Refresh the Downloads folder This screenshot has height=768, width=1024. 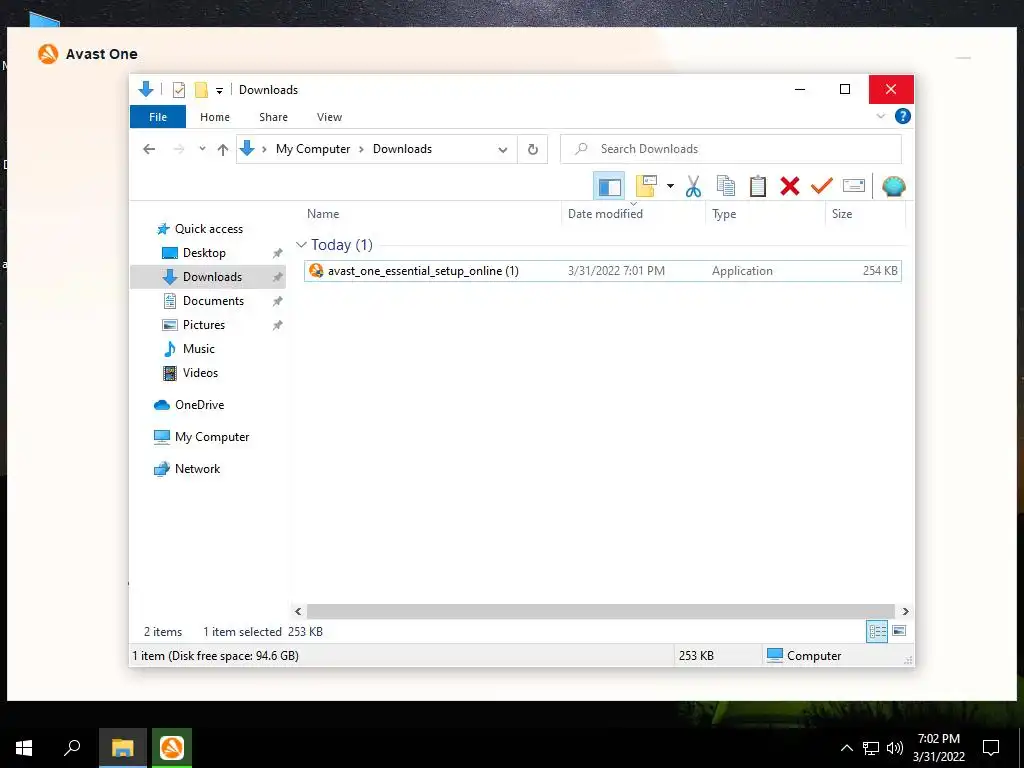click(533, 150)
